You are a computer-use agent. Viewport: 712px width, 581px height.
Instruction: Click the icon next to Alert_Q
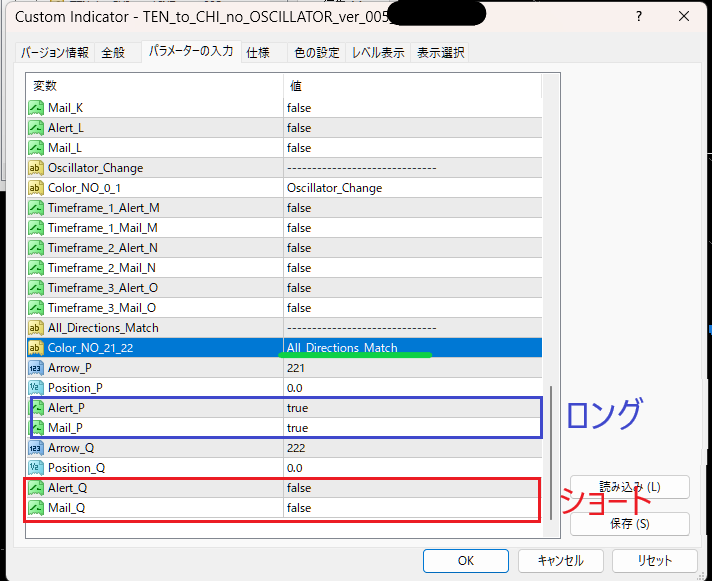pos(36,488)
